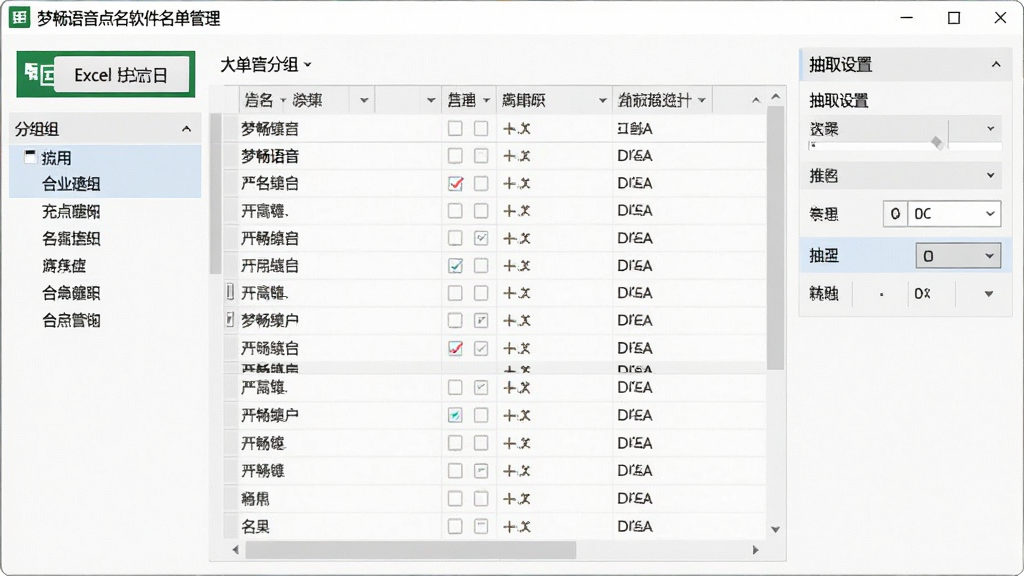The image size is (1024, 576).
Task: Check the first checkbox in the 梦畅语音 row
Action: pos(455,156)
